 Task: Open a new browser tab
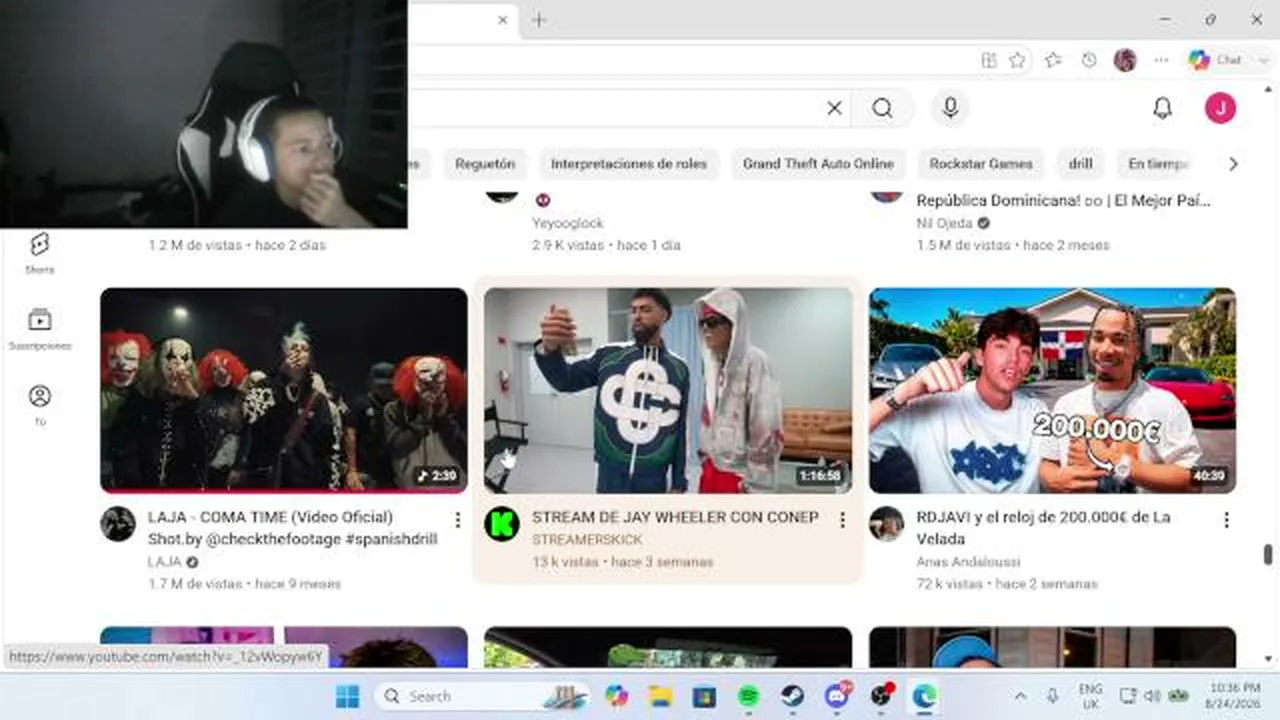(x=539, y=20)
